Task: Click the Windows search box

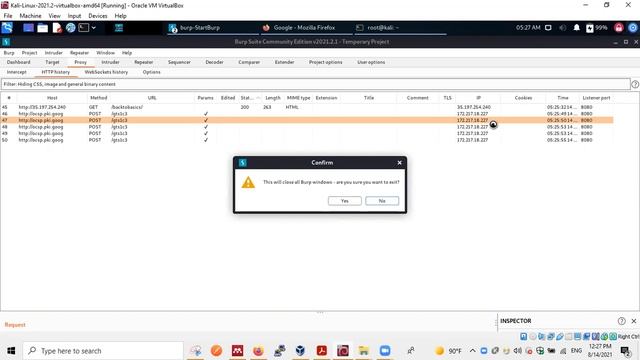Action: click(x=103, y=351)
